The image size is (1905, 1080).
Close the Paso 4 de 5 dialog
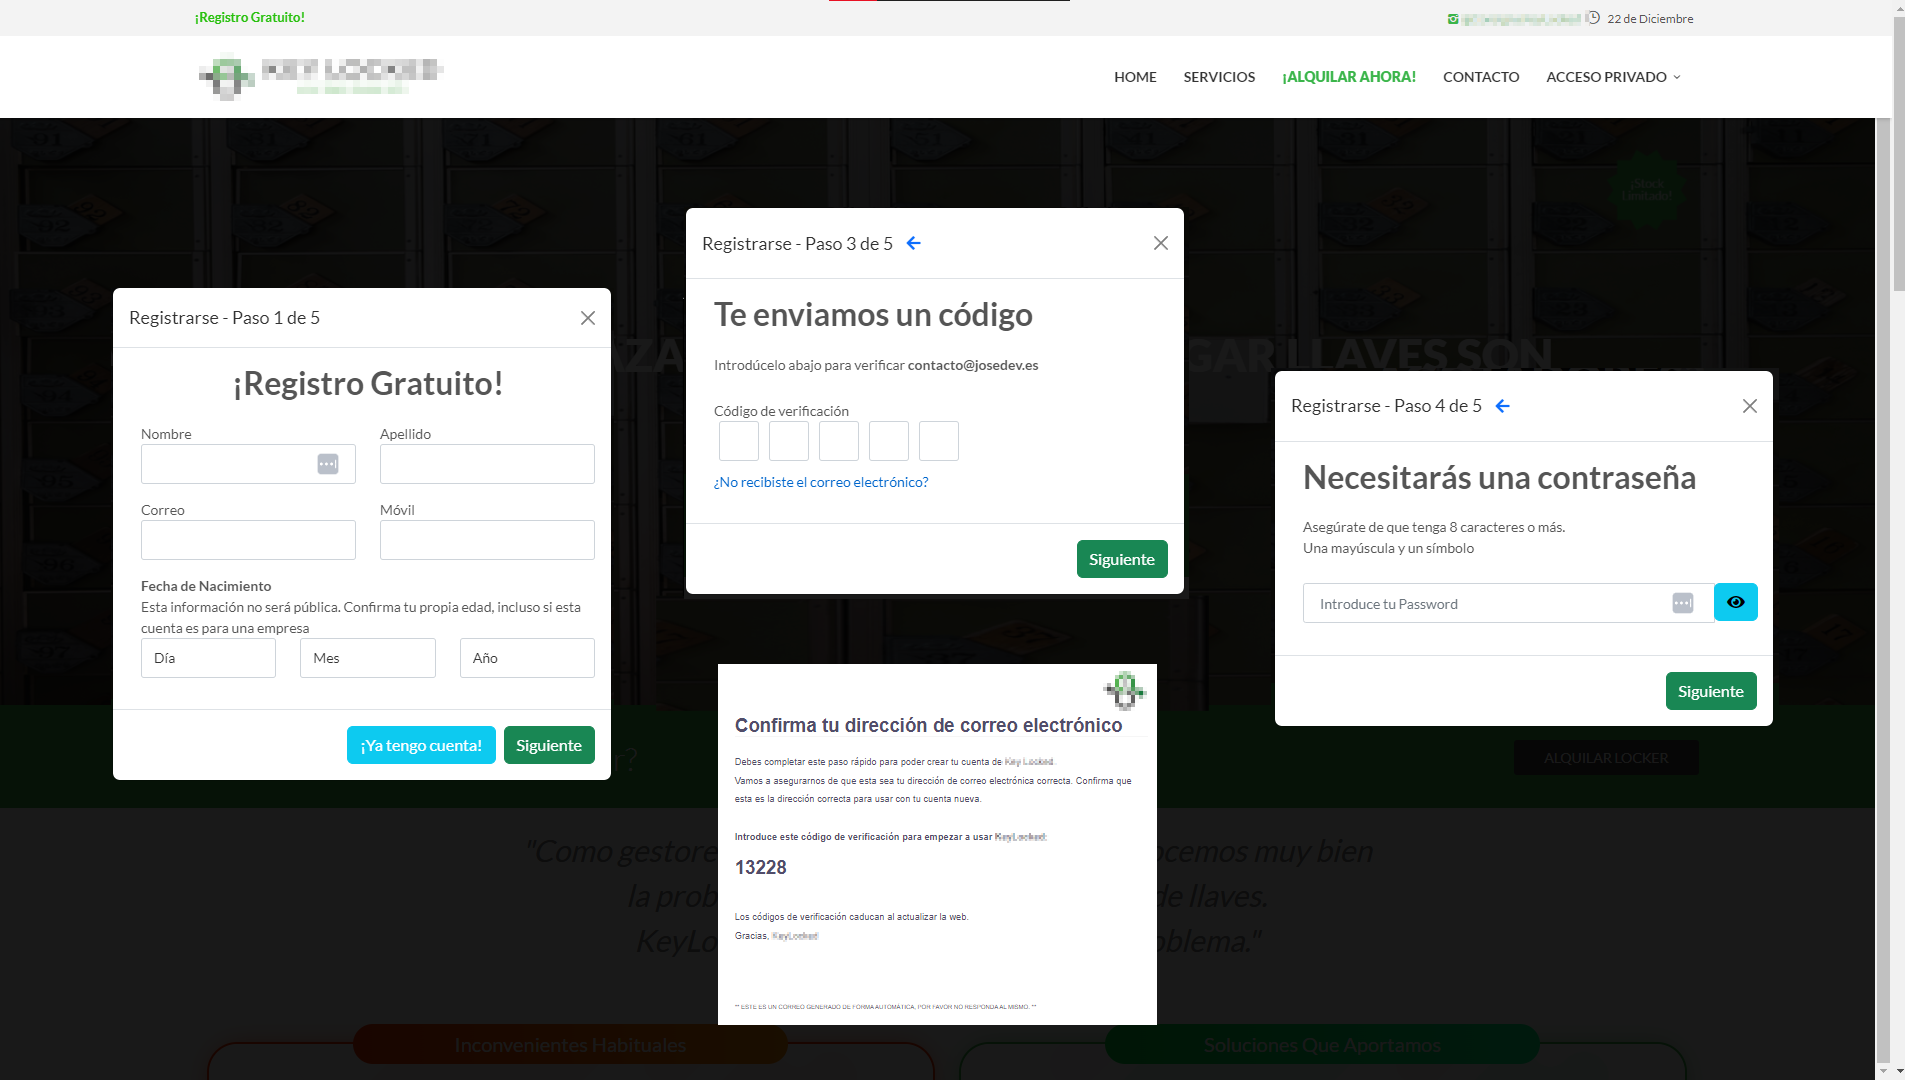coord(1749,406)
